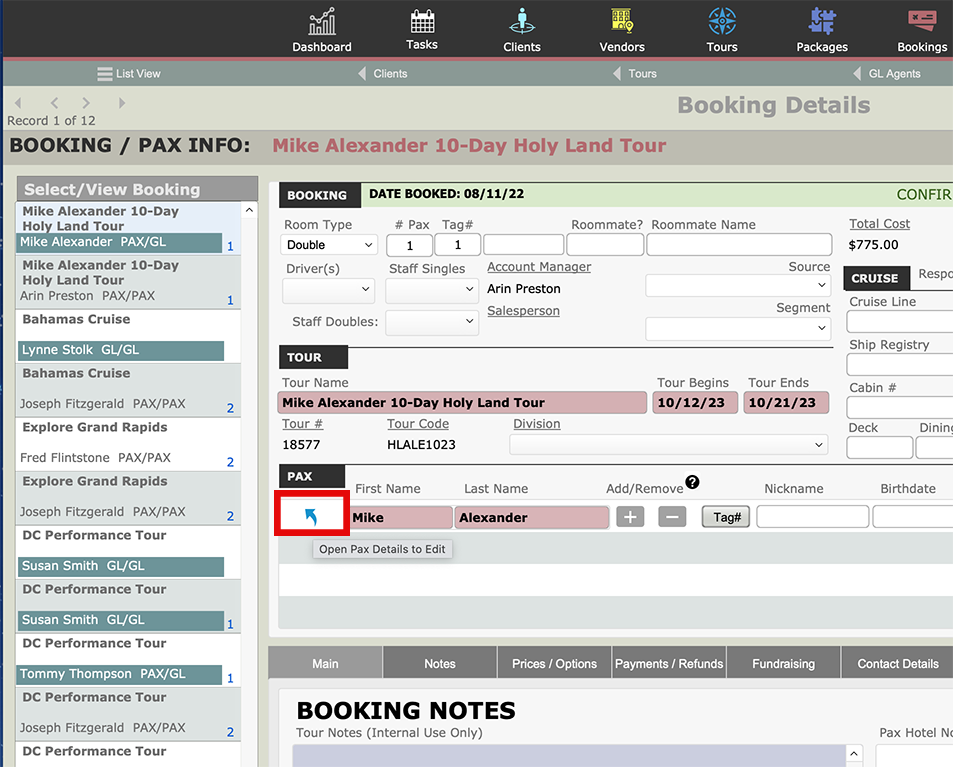
Task: Open Pax Details blue arrow icon
Action: coord(311,517)
